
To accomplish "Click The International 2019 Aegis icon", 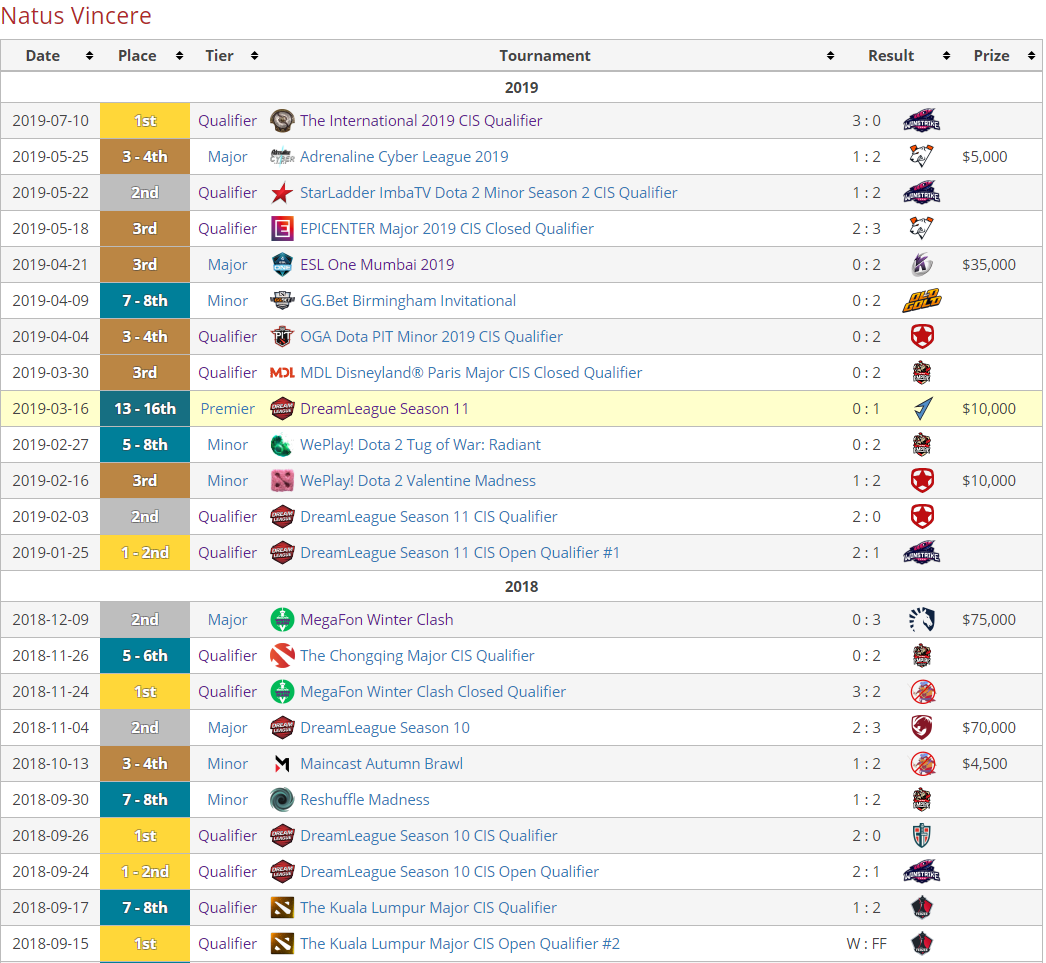I will 282,121.
